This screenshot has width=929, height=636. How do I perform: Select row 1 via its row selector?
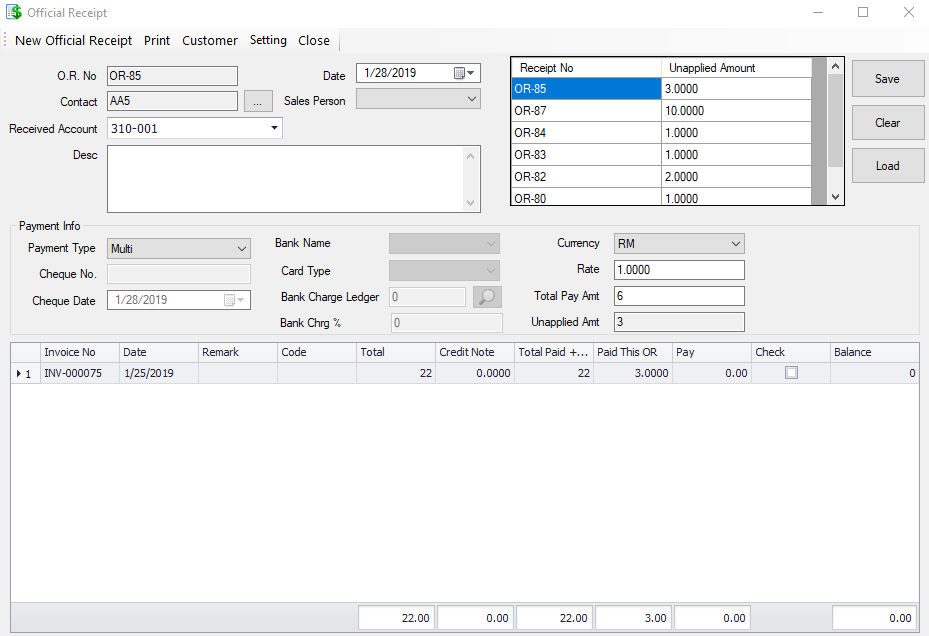tap(25, 373)
